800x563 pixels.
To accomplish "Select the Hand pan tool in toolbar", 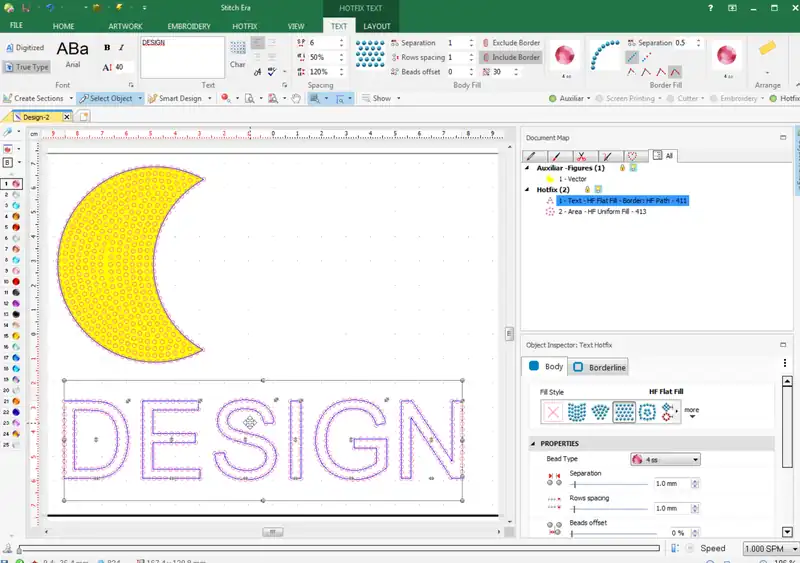I will tap(297, 99).
